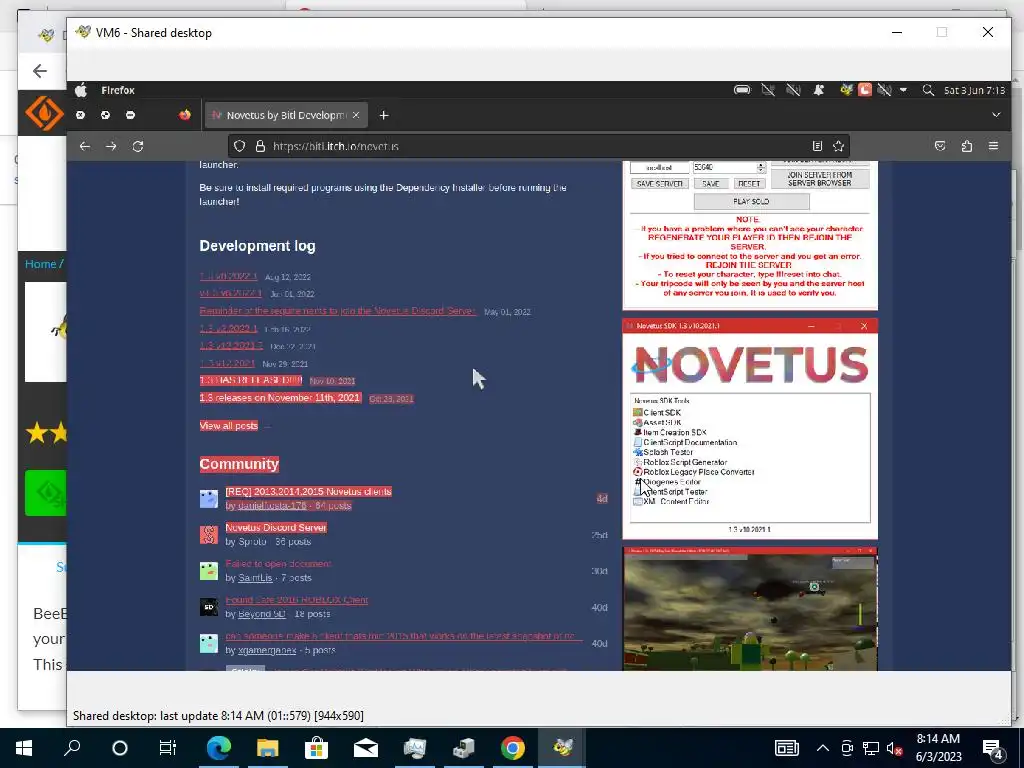Open the Pocket save icon
The height and width of the screenshot is (768, 1024).
940,146
